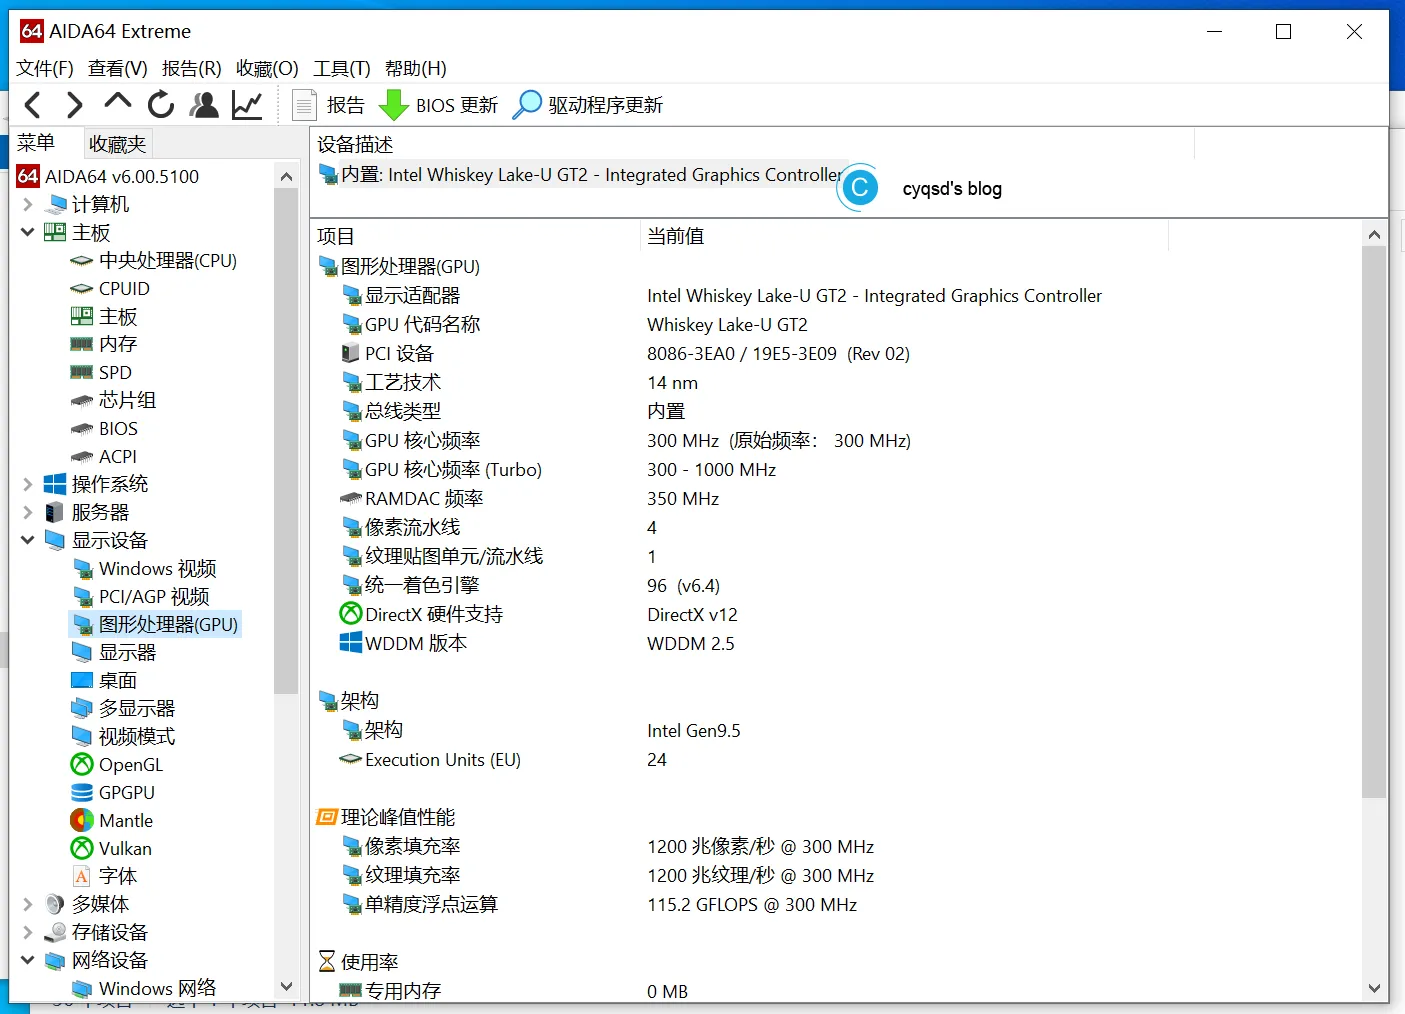This screenshot has height=1014, width=1405.
Task: Click the details pane scrollbar down arrow
Action: click(1374, 988)
